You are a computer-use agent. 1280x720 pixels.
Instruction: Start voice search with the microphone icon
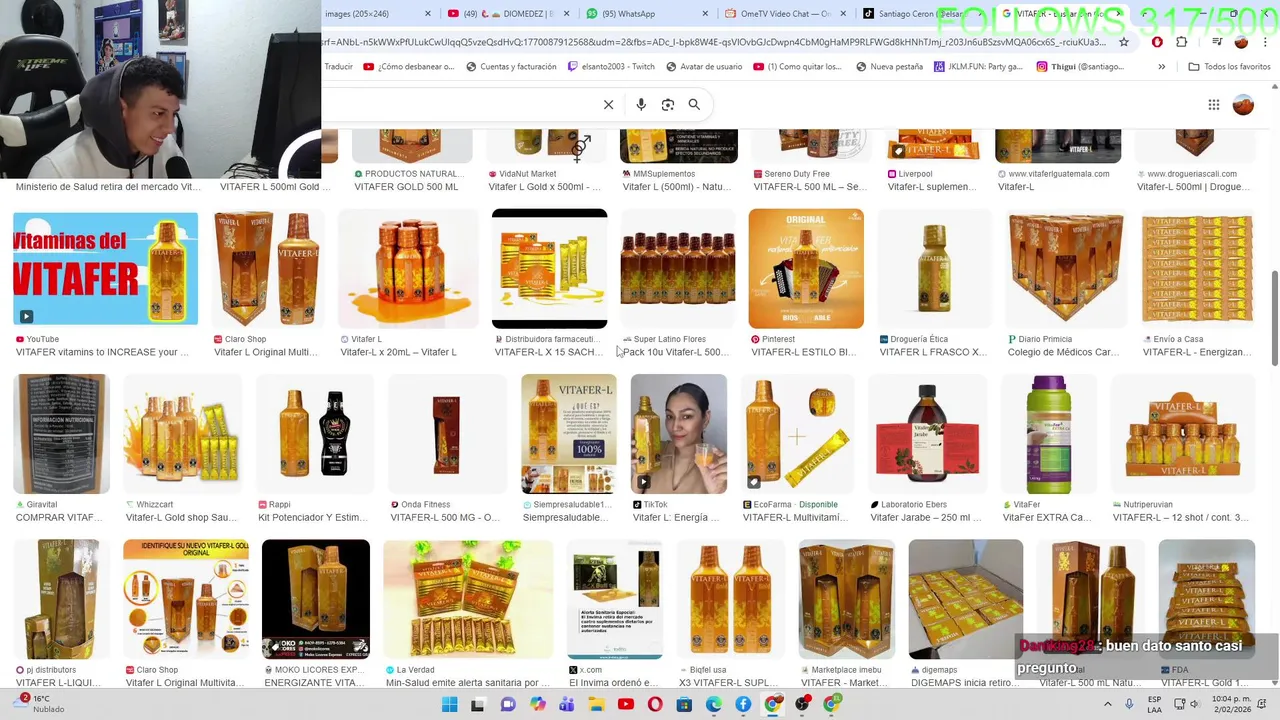(641, 104)
